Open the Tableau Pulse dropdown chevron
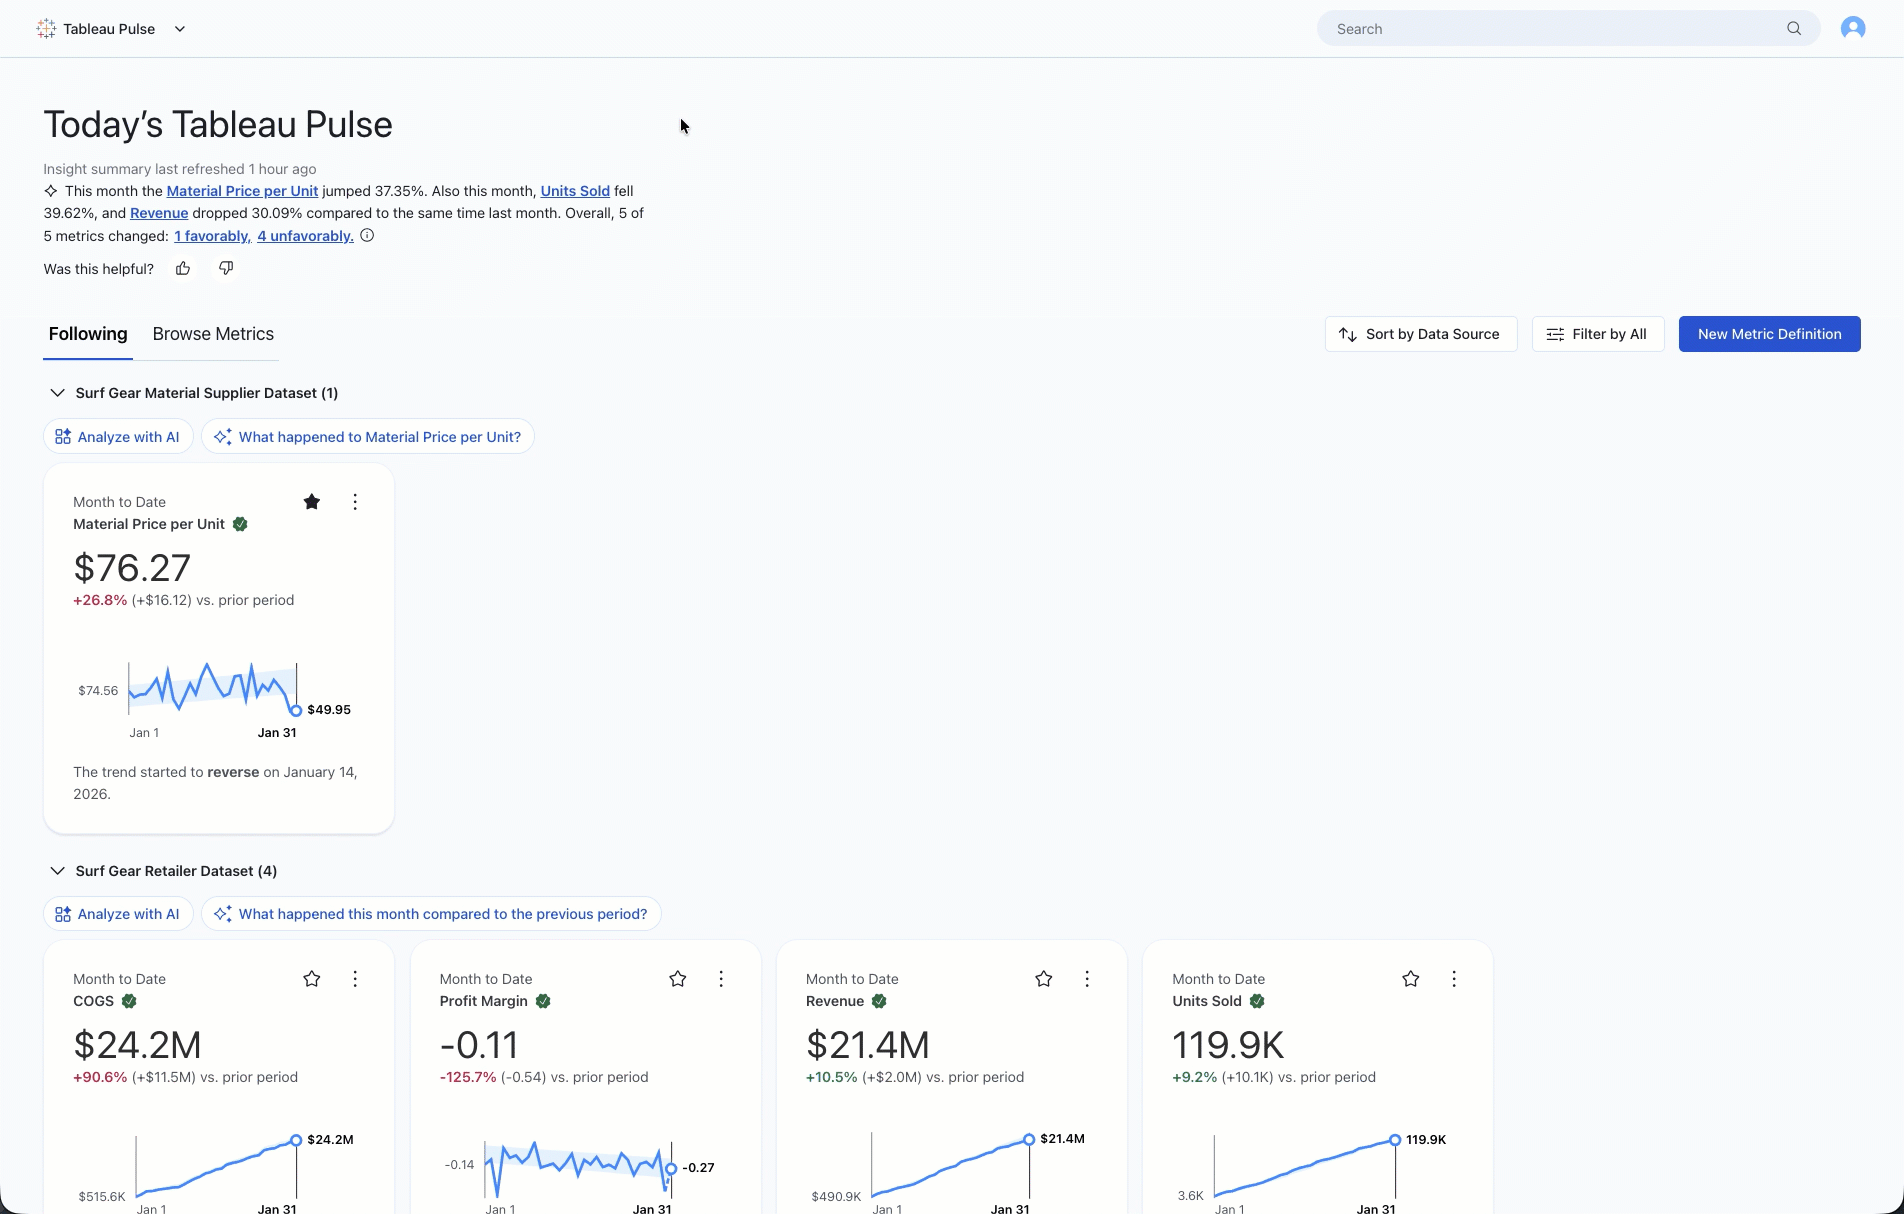 pos(180,29)
